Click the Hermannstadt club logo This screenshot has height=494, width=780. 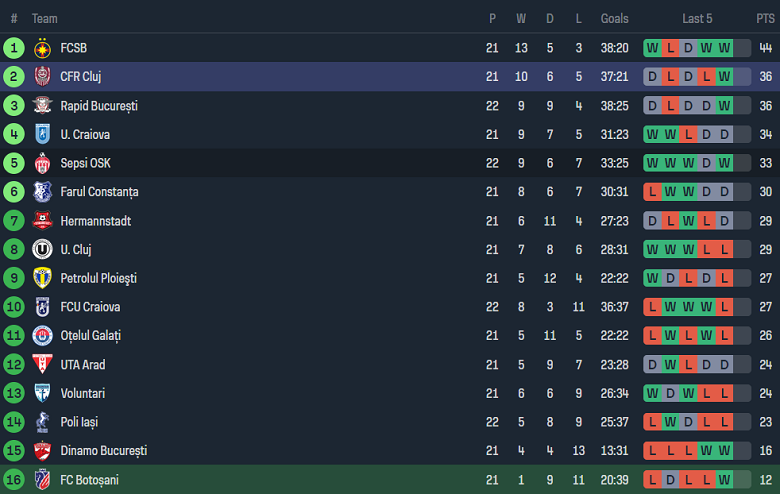pyautogui.click(x=42, y=221)
